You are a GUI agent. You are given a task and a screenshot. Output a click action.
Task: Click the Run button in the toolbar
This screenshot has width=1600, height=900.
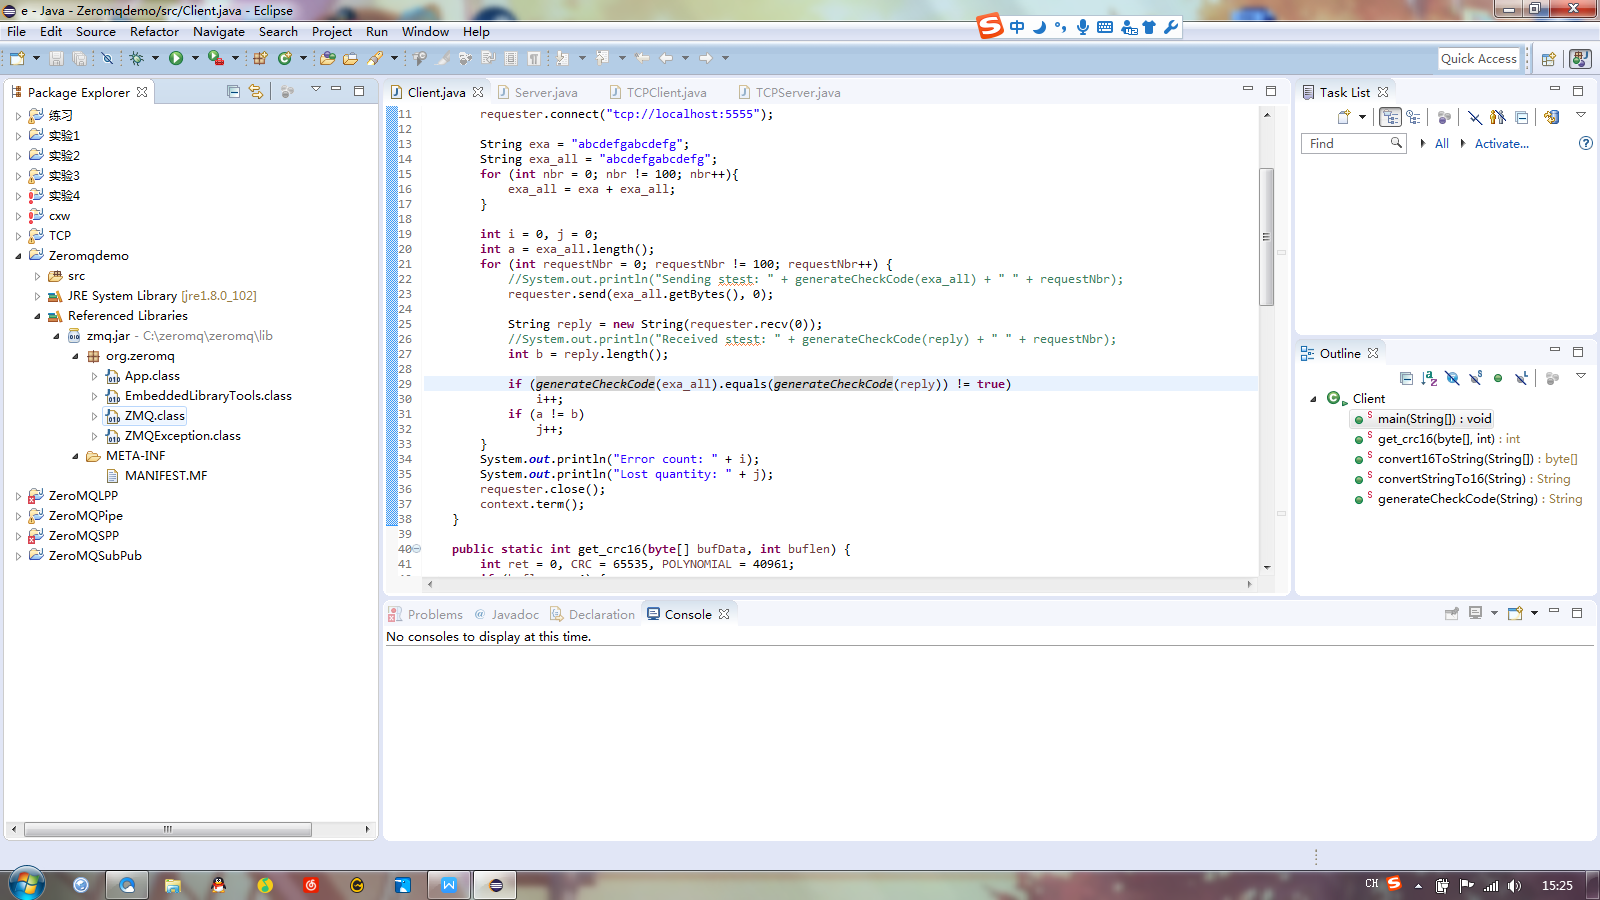point(176,58)
